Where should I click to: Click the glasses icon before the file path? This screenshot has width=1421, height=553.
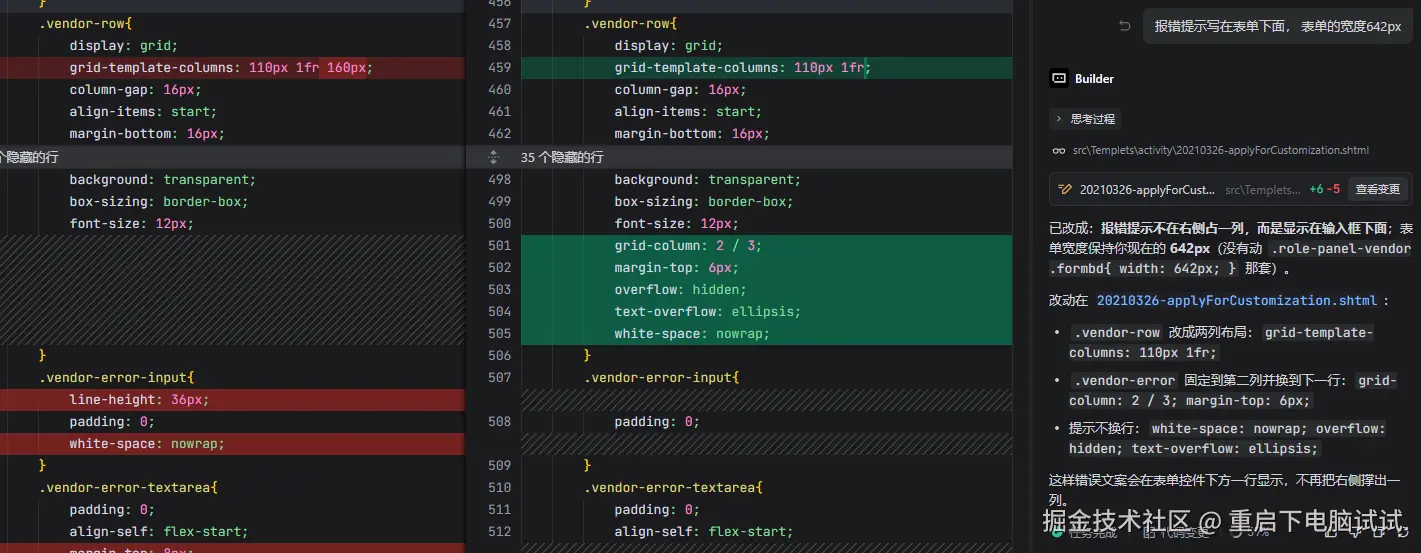(1059, 151)
